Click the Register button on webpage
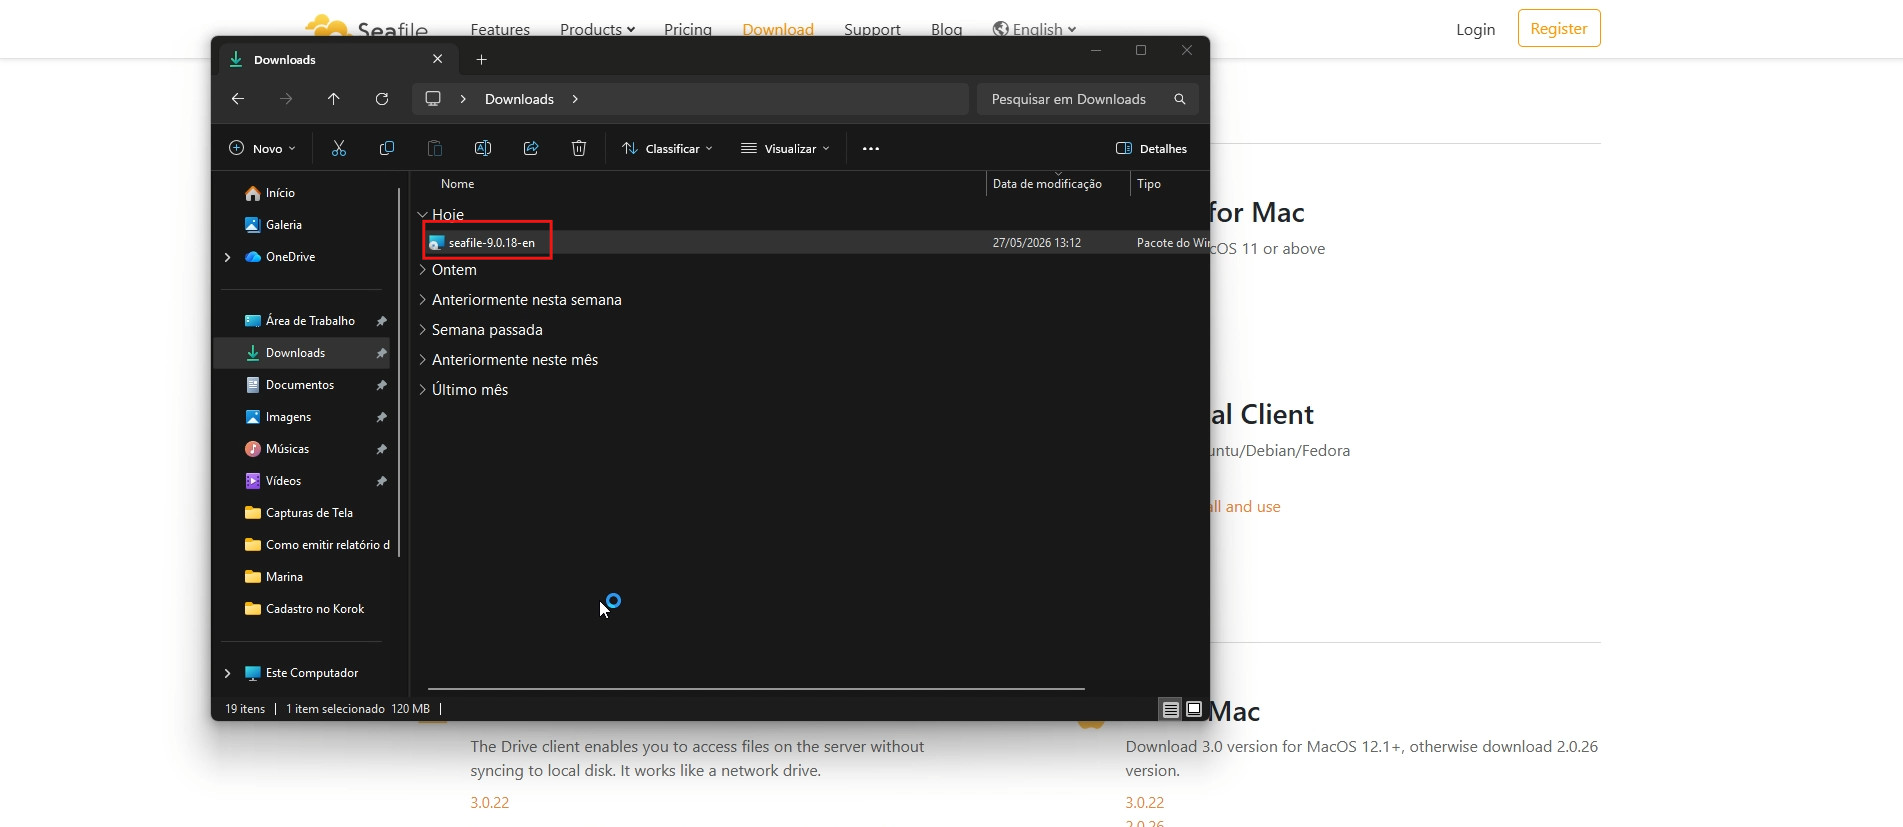Image resolution: width=1903 pixels, height=827 pixels. pos(1559,28)
